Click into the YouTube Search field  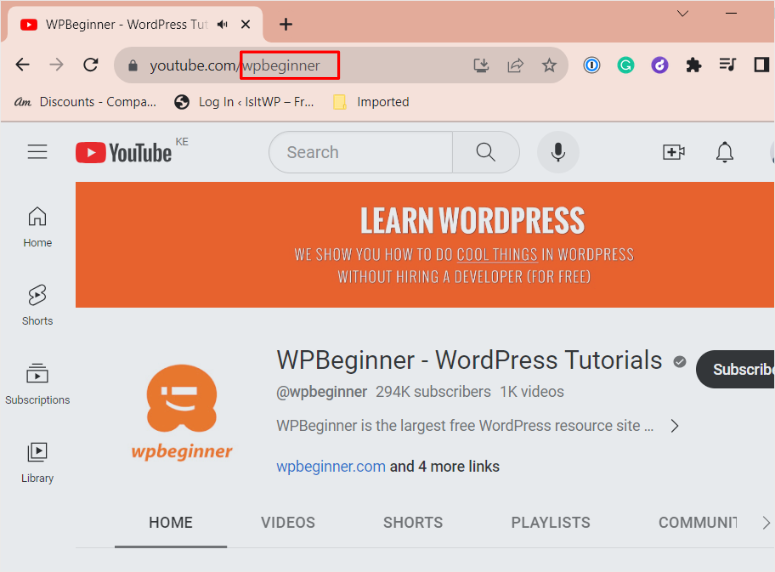[361, 152]
